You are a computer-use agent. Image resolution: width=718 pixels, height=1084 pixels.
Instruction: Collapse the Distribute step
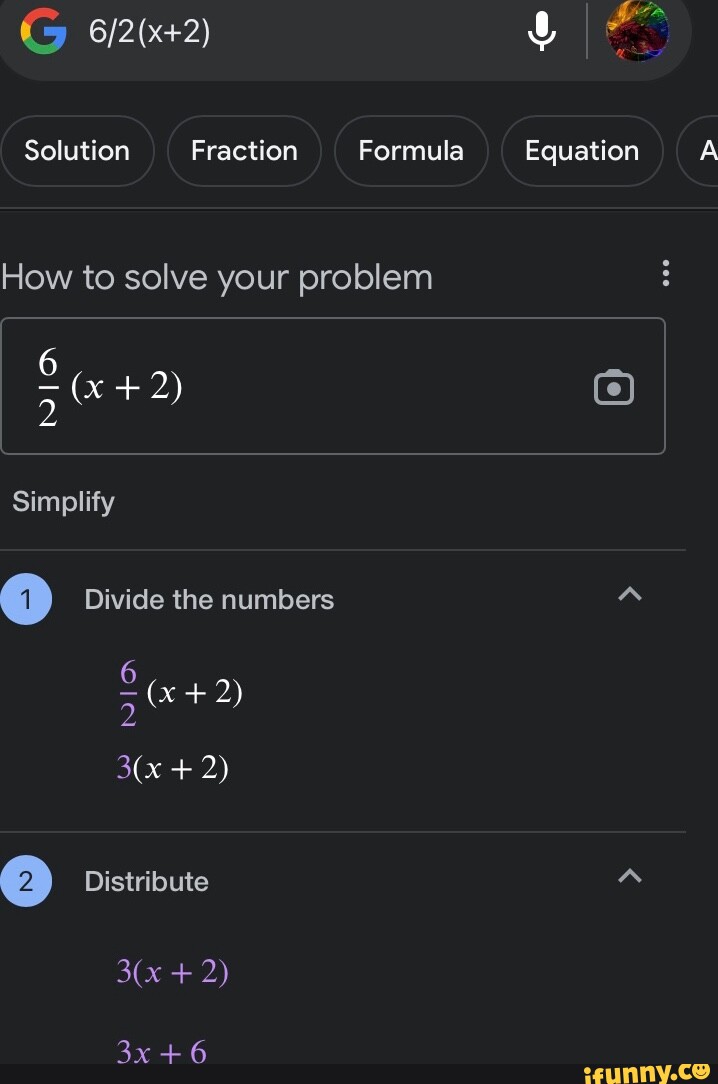tap(629, 875)
